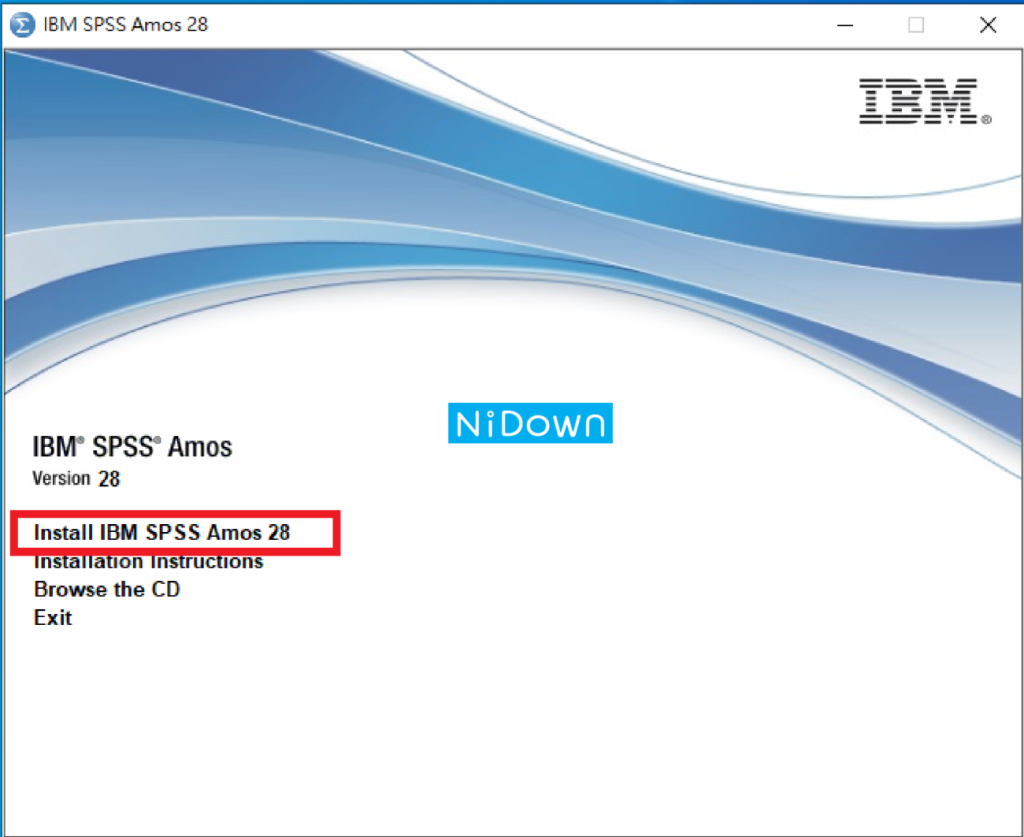Maximize the installer window

click(x=916, y=24)
